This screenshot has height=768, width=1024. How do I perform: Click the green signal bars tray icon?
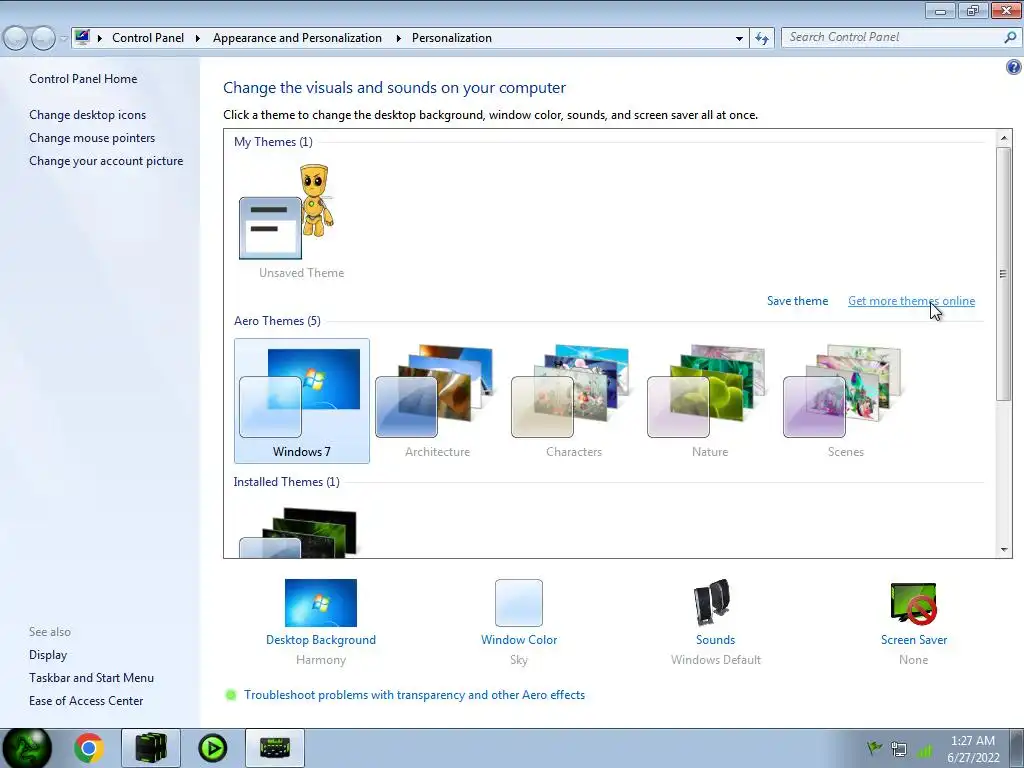pos(924,750)
